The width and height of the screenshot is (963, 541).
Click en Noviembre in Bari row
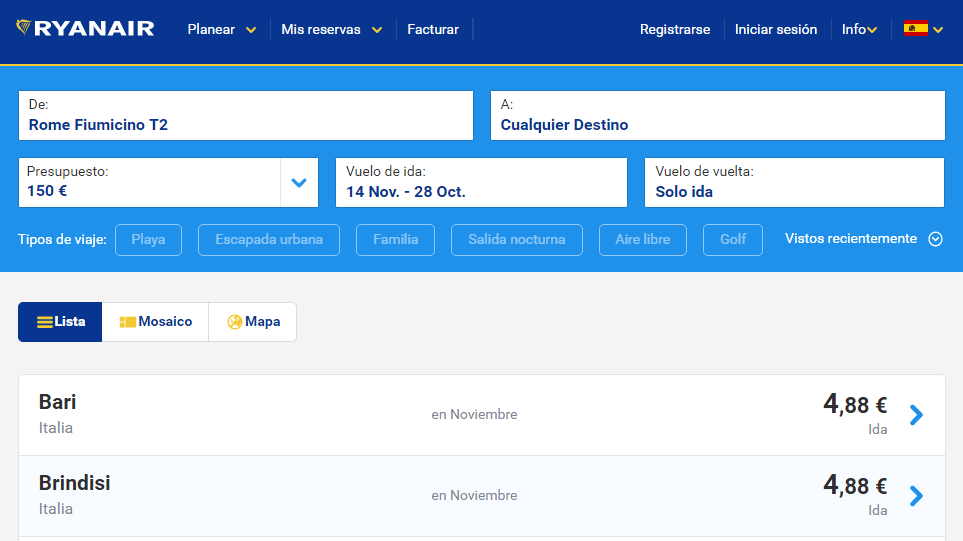click(x=474, y=415)
